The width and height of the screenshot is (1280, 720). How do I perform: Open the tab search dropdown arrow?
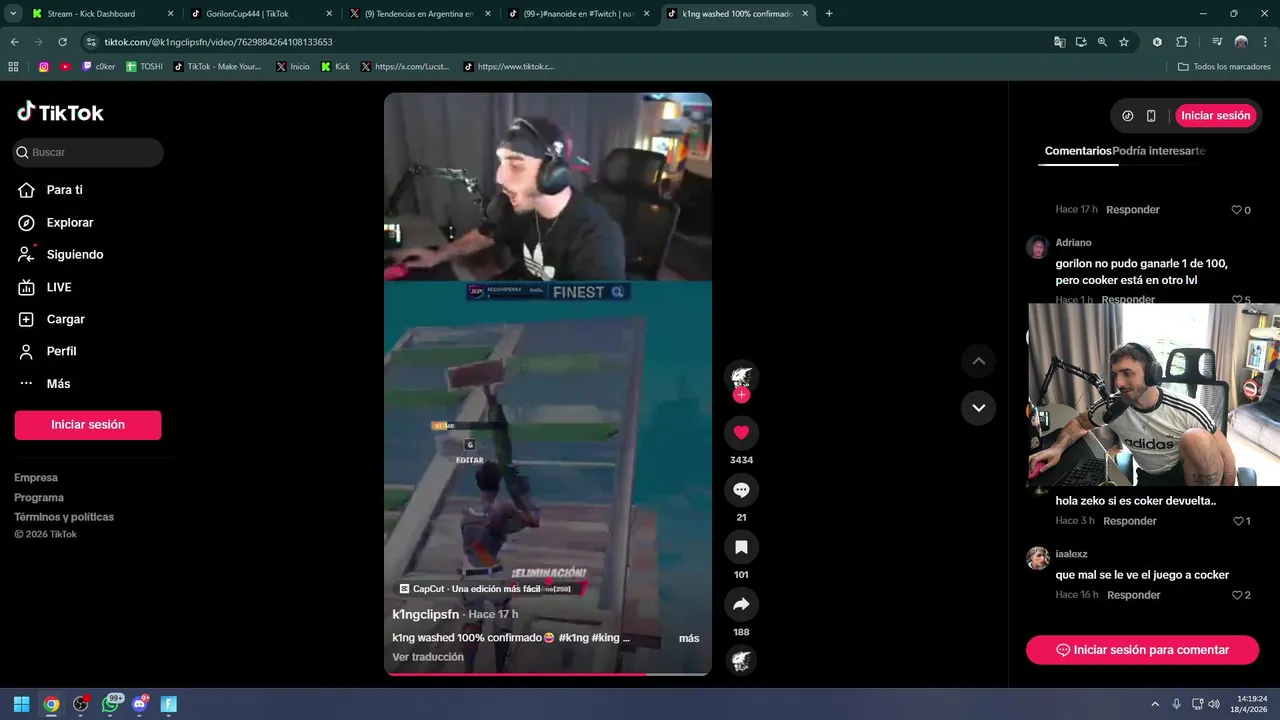pyautogui.click(x=12, y=14)
